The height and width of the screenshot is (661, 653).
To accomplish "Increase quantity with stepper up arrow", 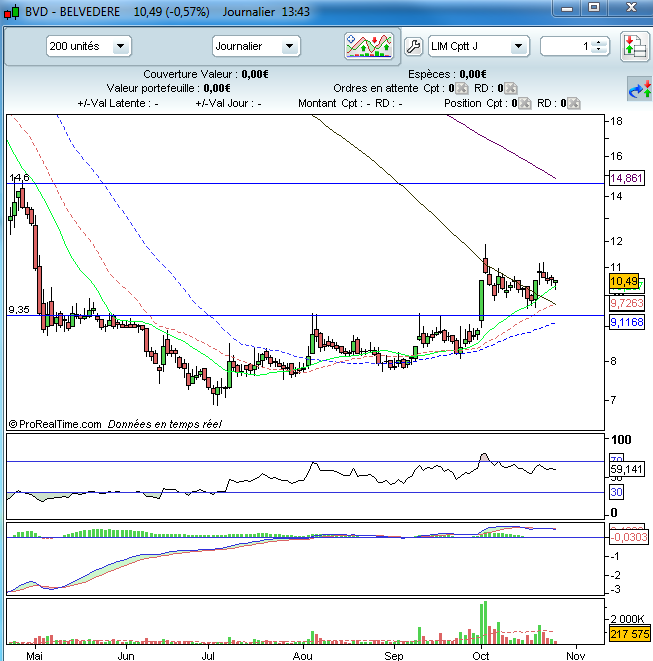I will pyautogui.click(x=599, y=43).
